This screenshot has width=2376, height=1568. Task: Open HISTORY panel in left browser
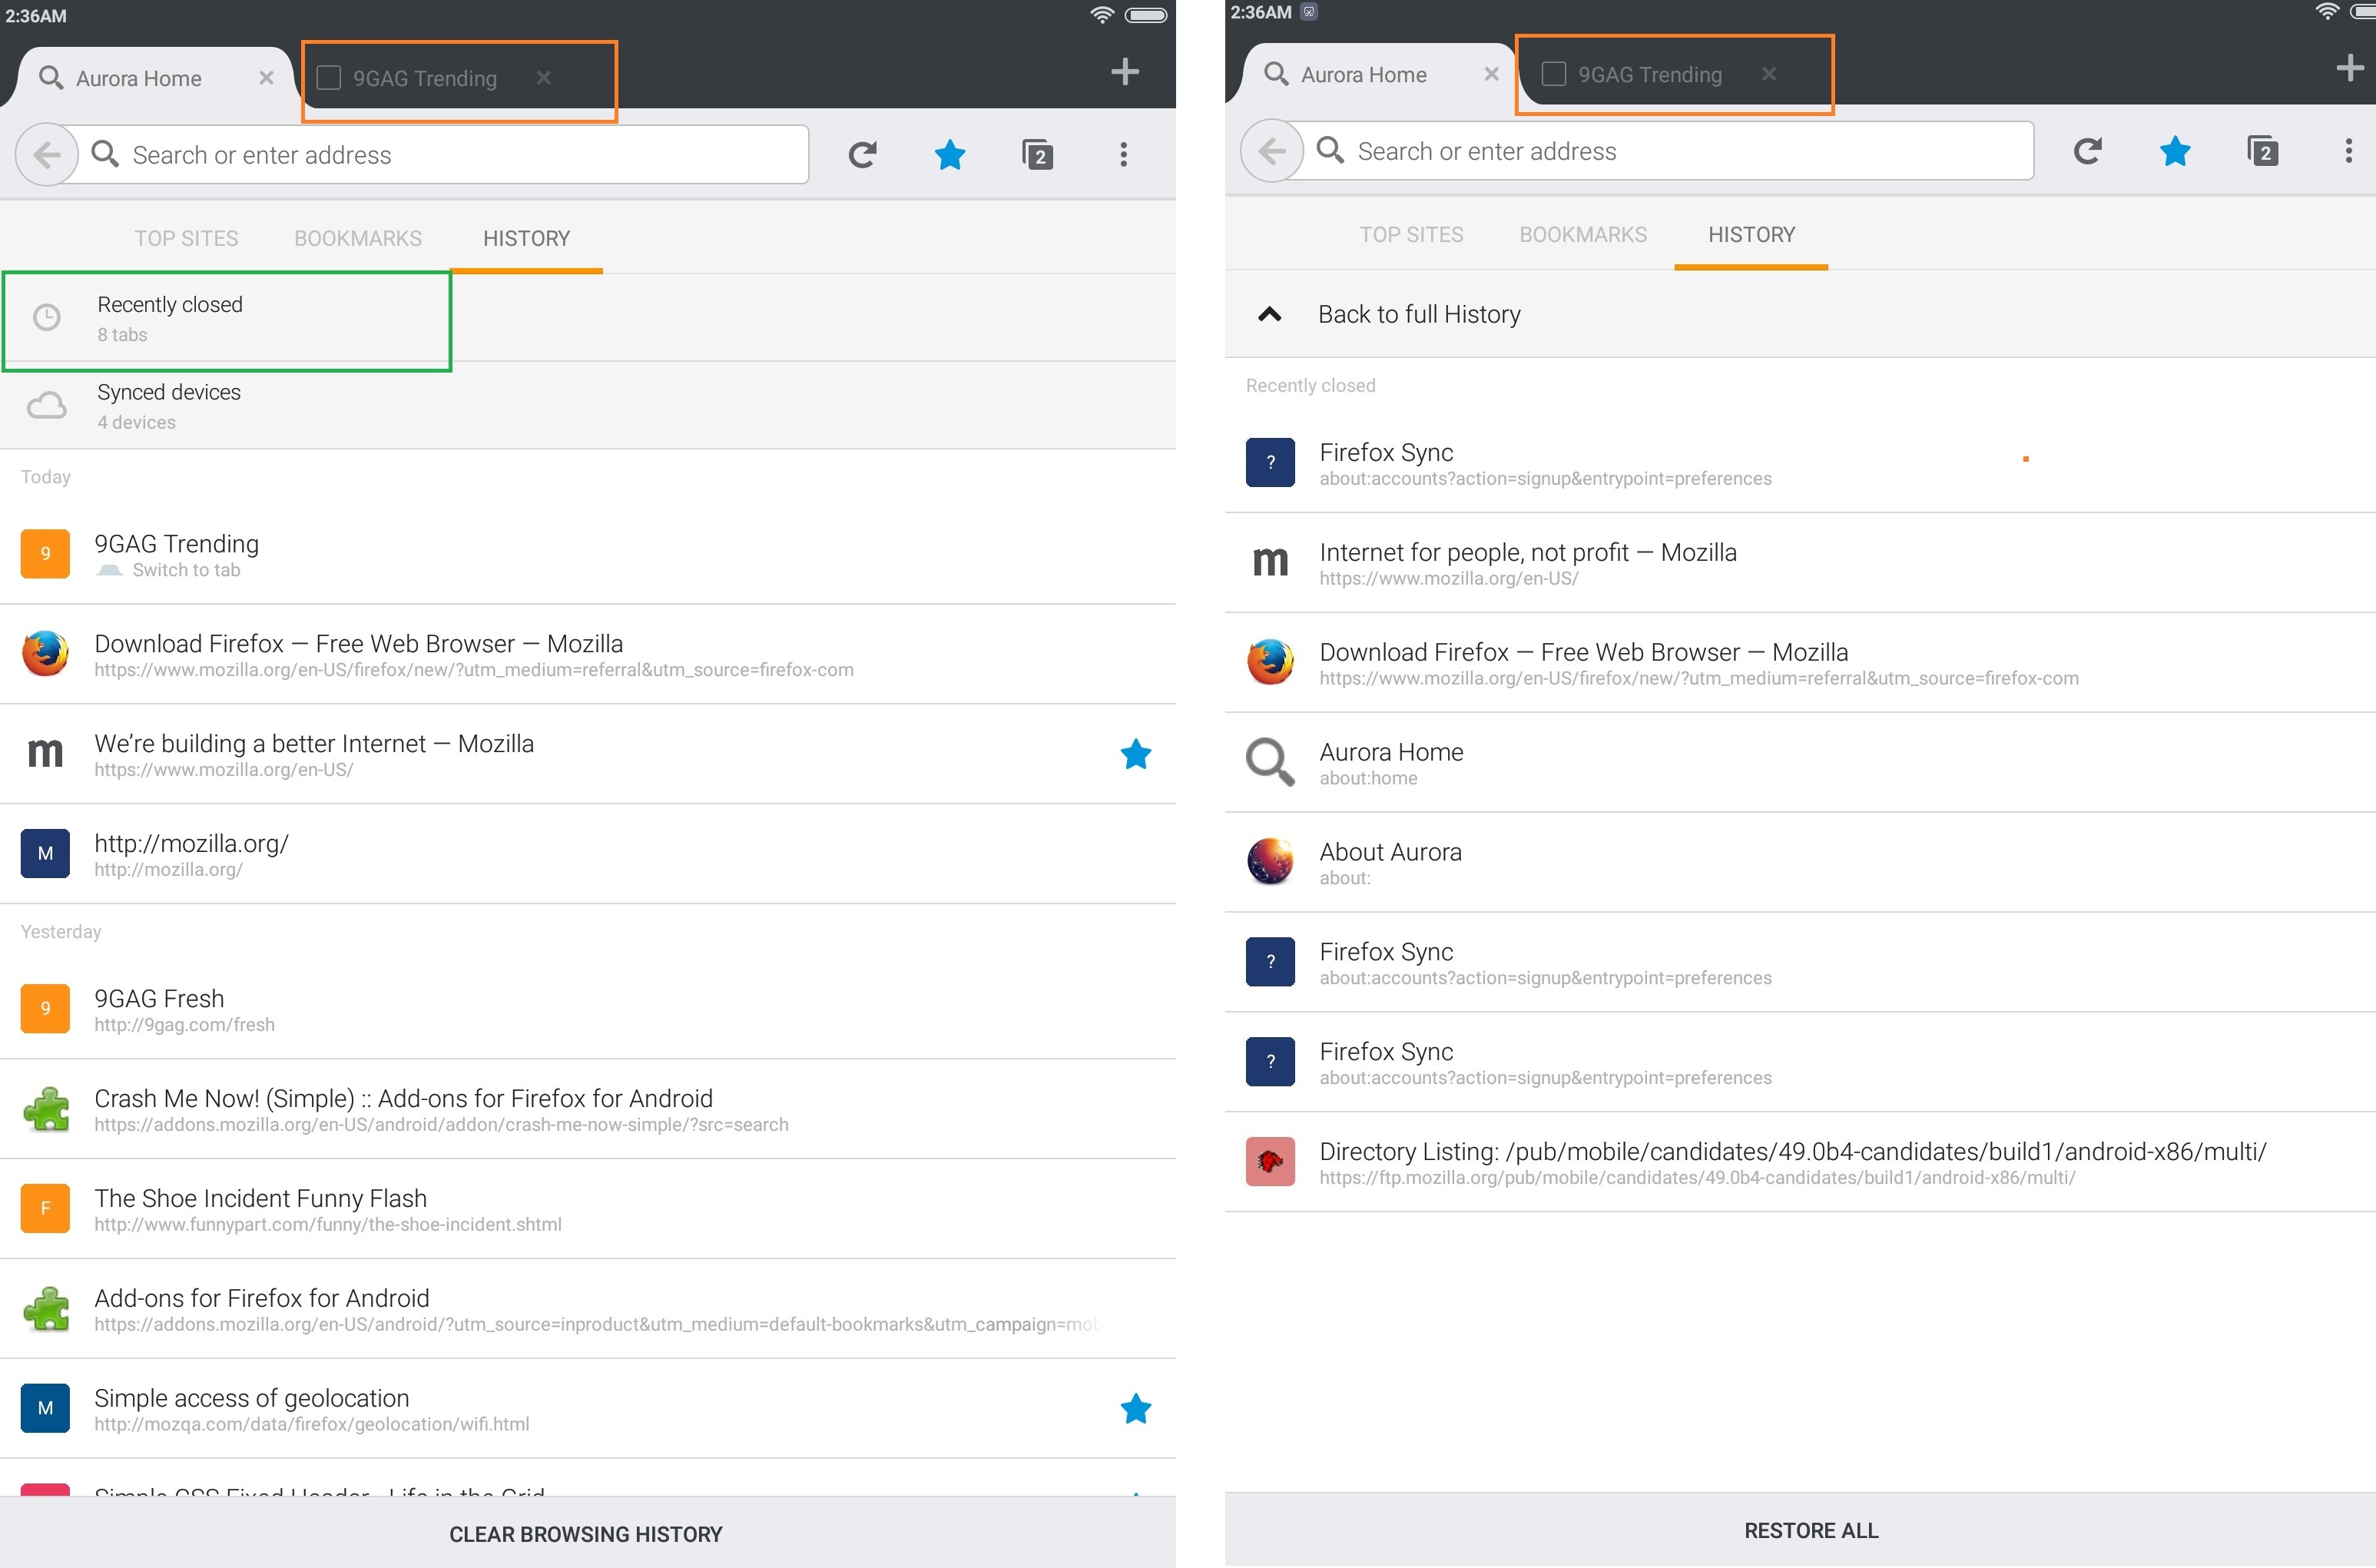point(526,238)
